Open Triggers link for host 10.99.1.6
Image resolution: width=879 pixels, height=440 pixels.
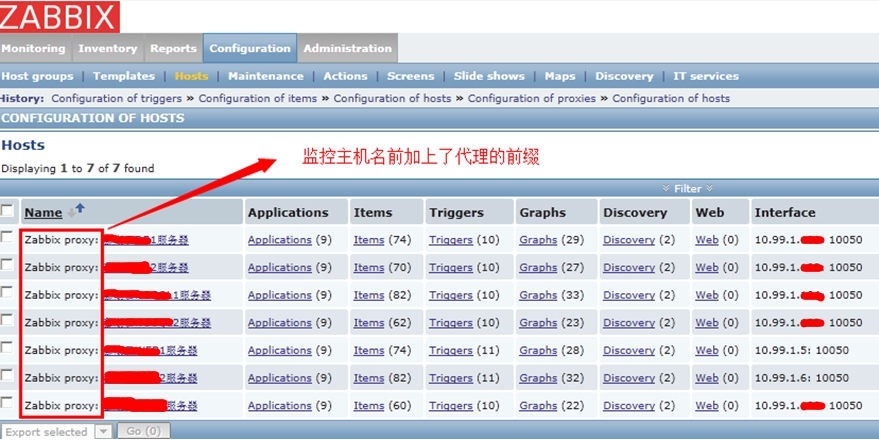click(451, 378)
